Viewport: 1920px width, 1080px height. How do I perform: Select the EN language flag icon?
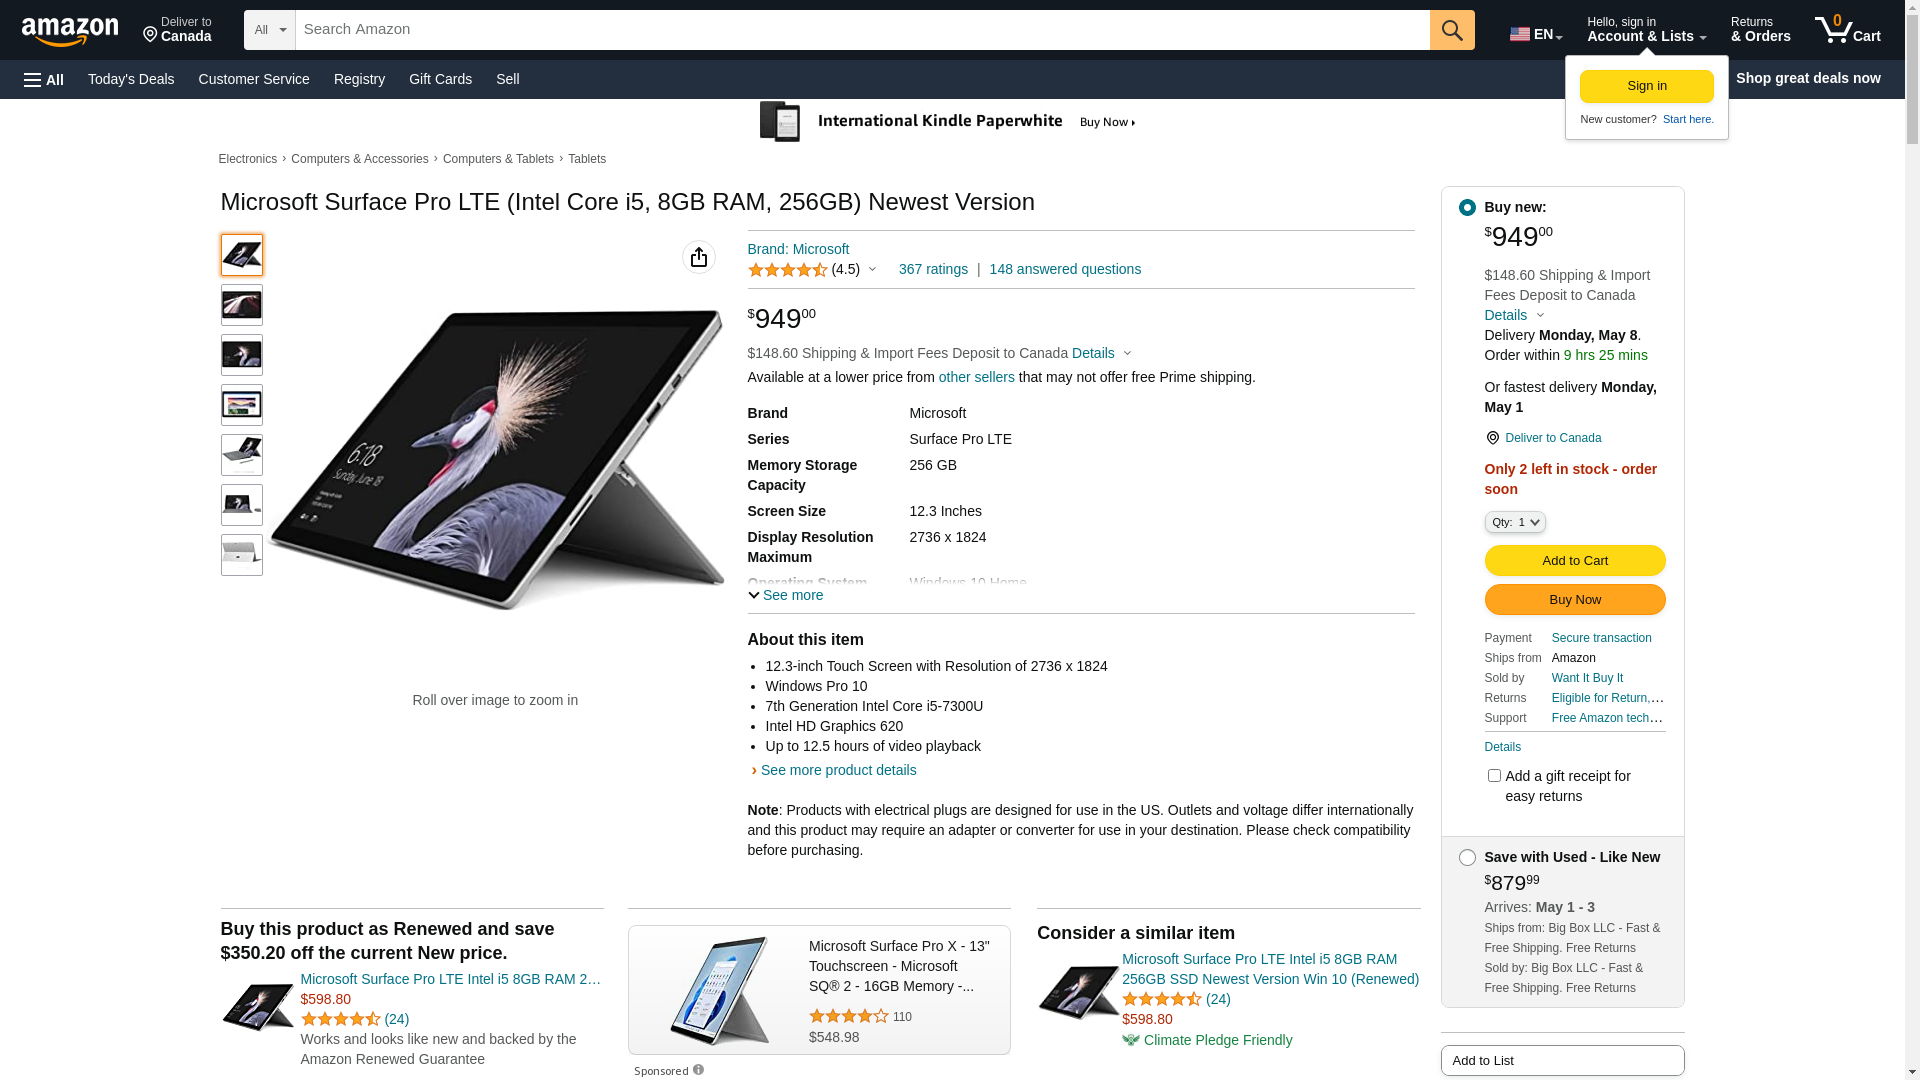point(1520,34)
